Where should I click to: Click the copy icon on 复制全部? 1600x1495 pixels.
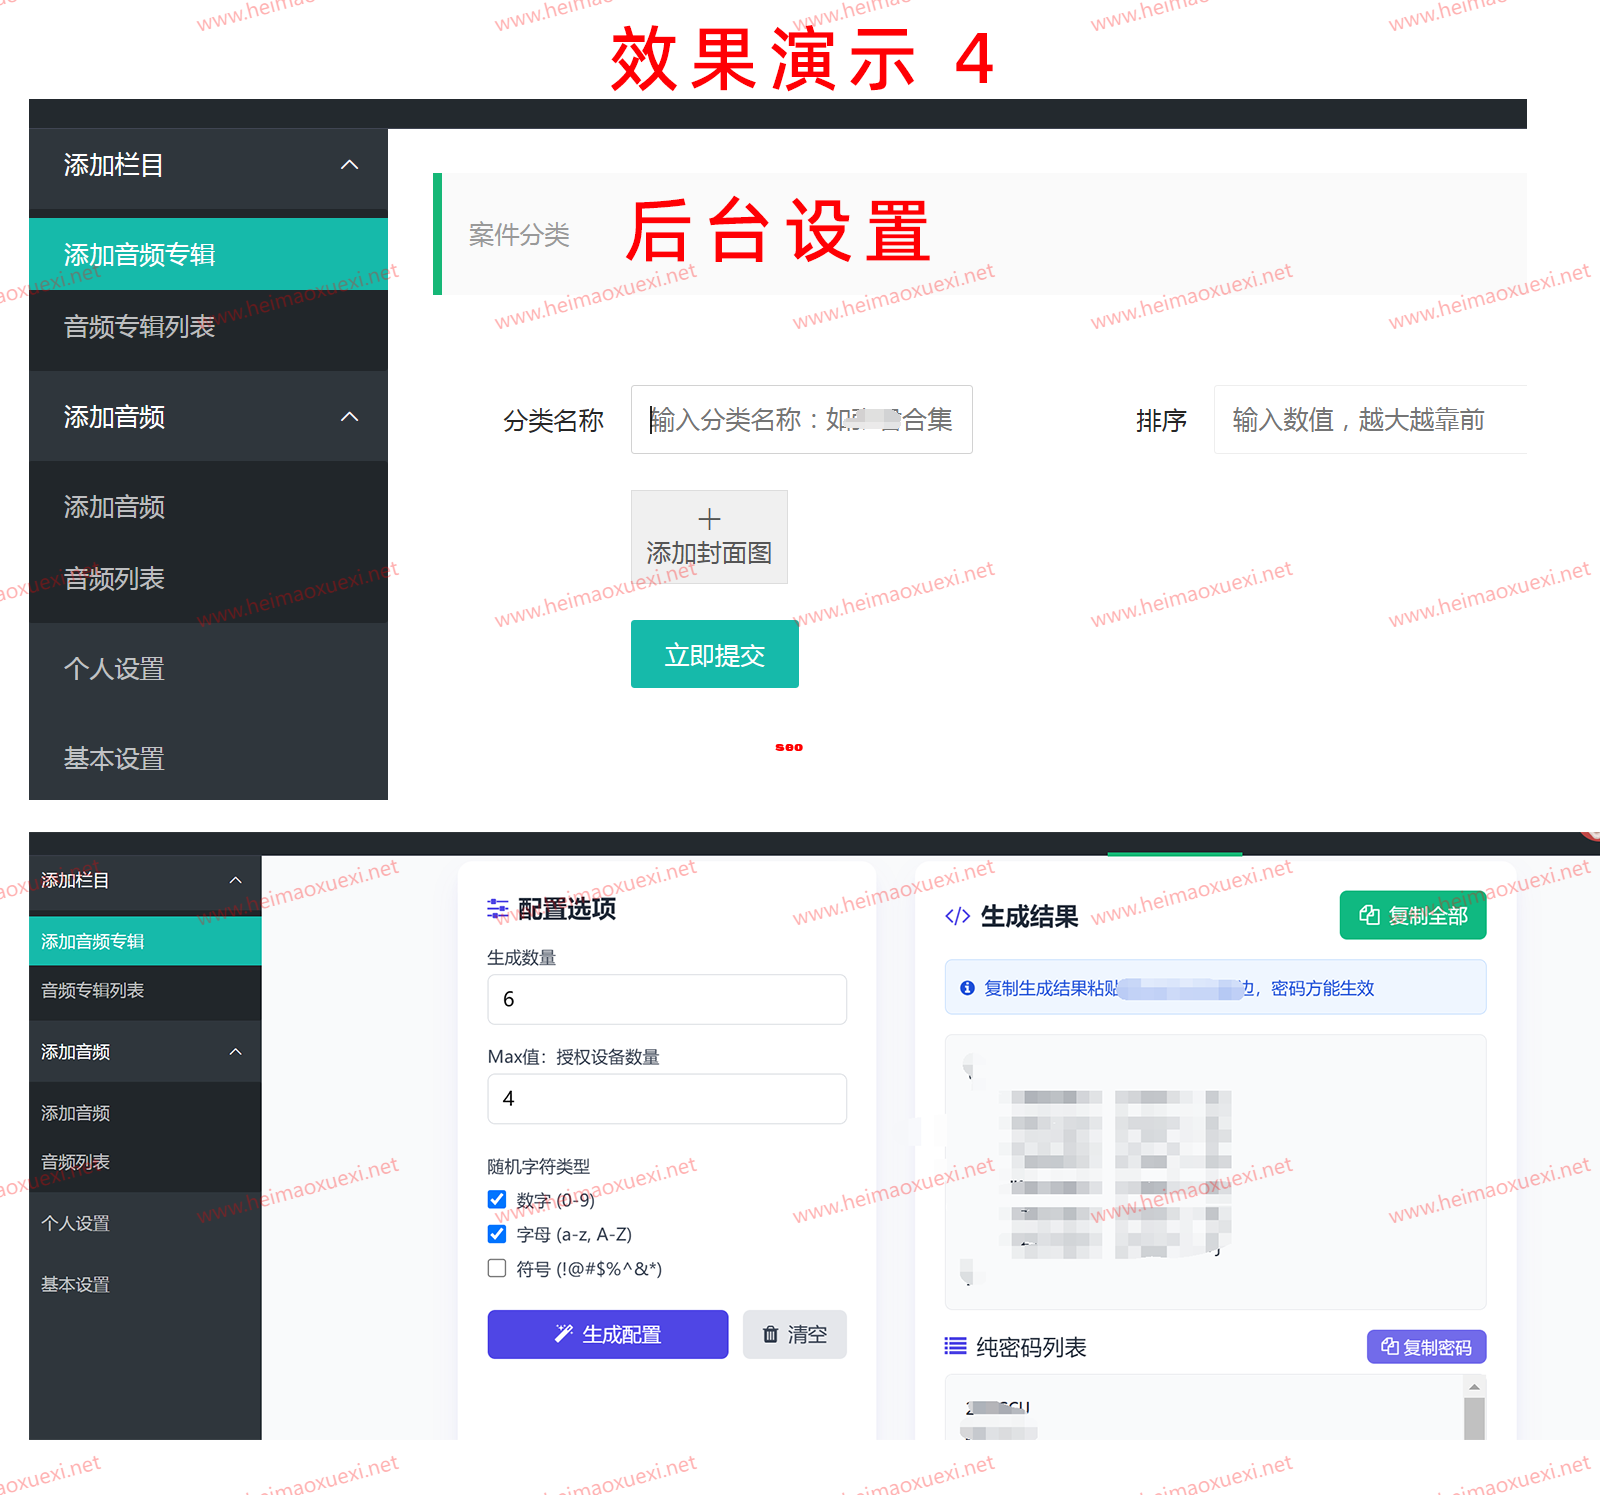pyautogui.click(x=1369, y=915)
